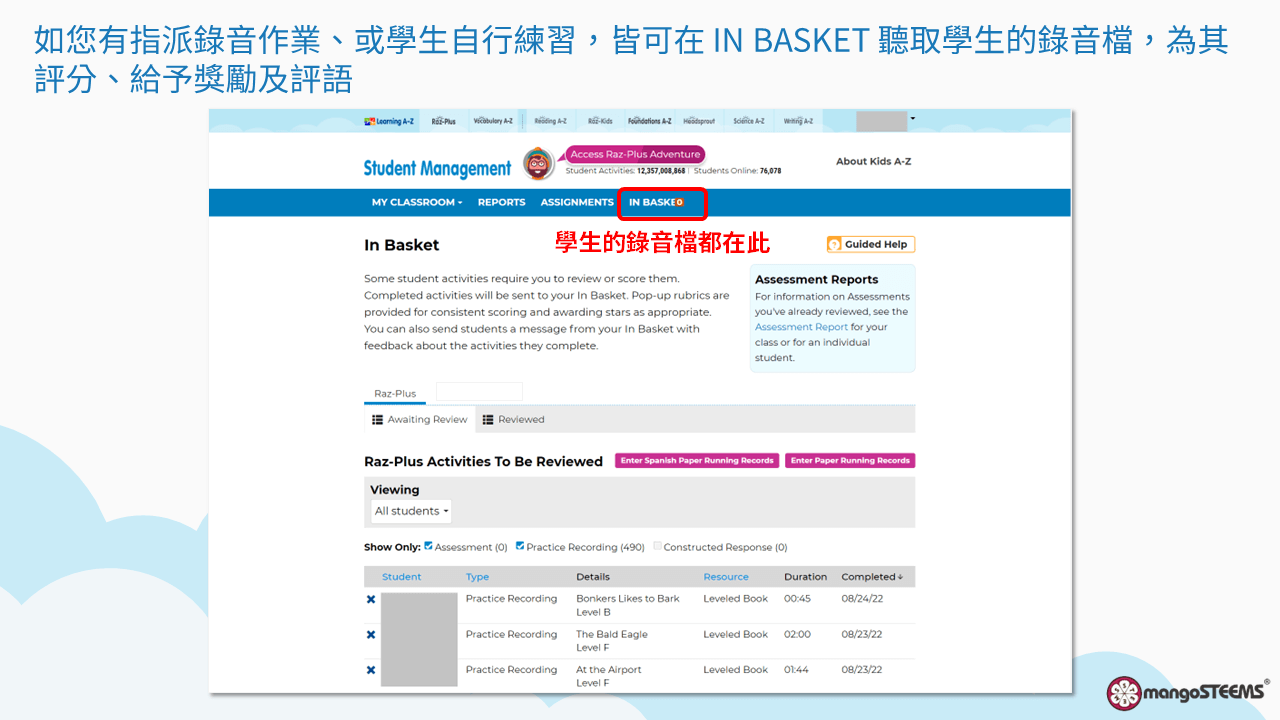Toggle the Practice Recording (490) checkbox
This screenshot has width=1280, height=720.
click(x=520, y=546)
